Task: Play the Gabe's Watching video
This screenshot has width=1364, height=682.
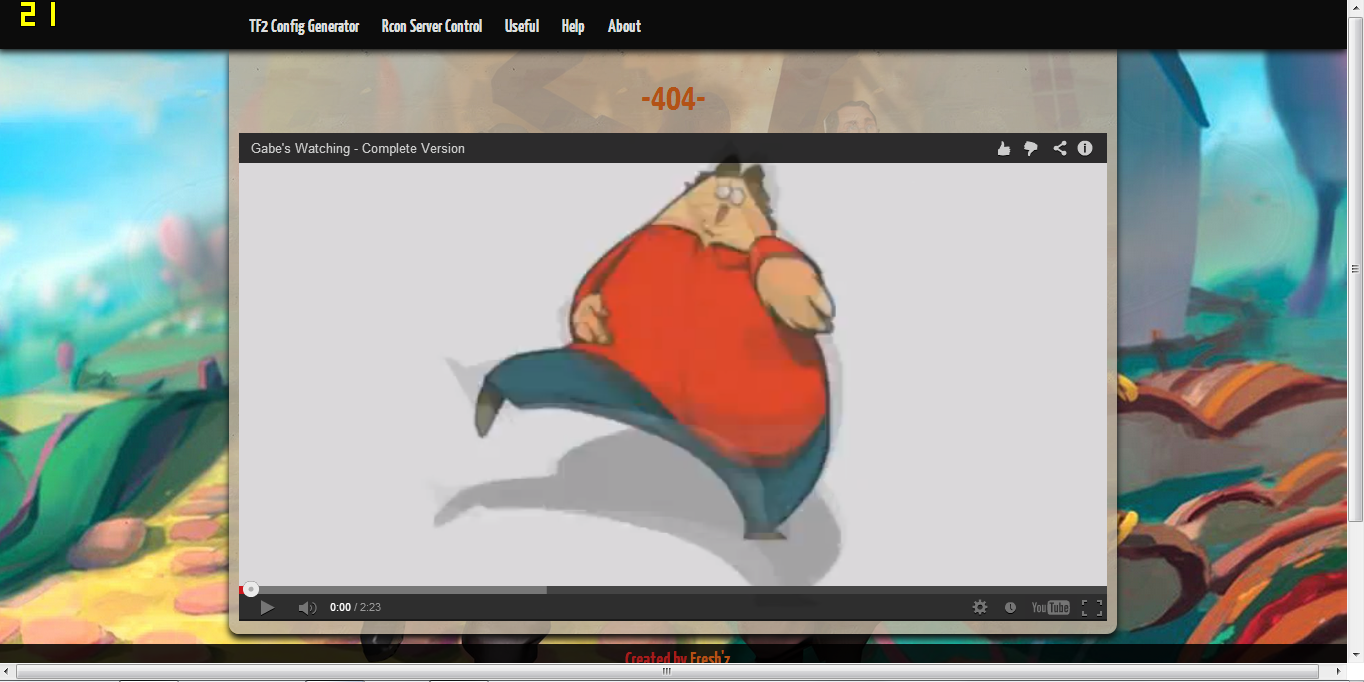Action: click(267, 607)
